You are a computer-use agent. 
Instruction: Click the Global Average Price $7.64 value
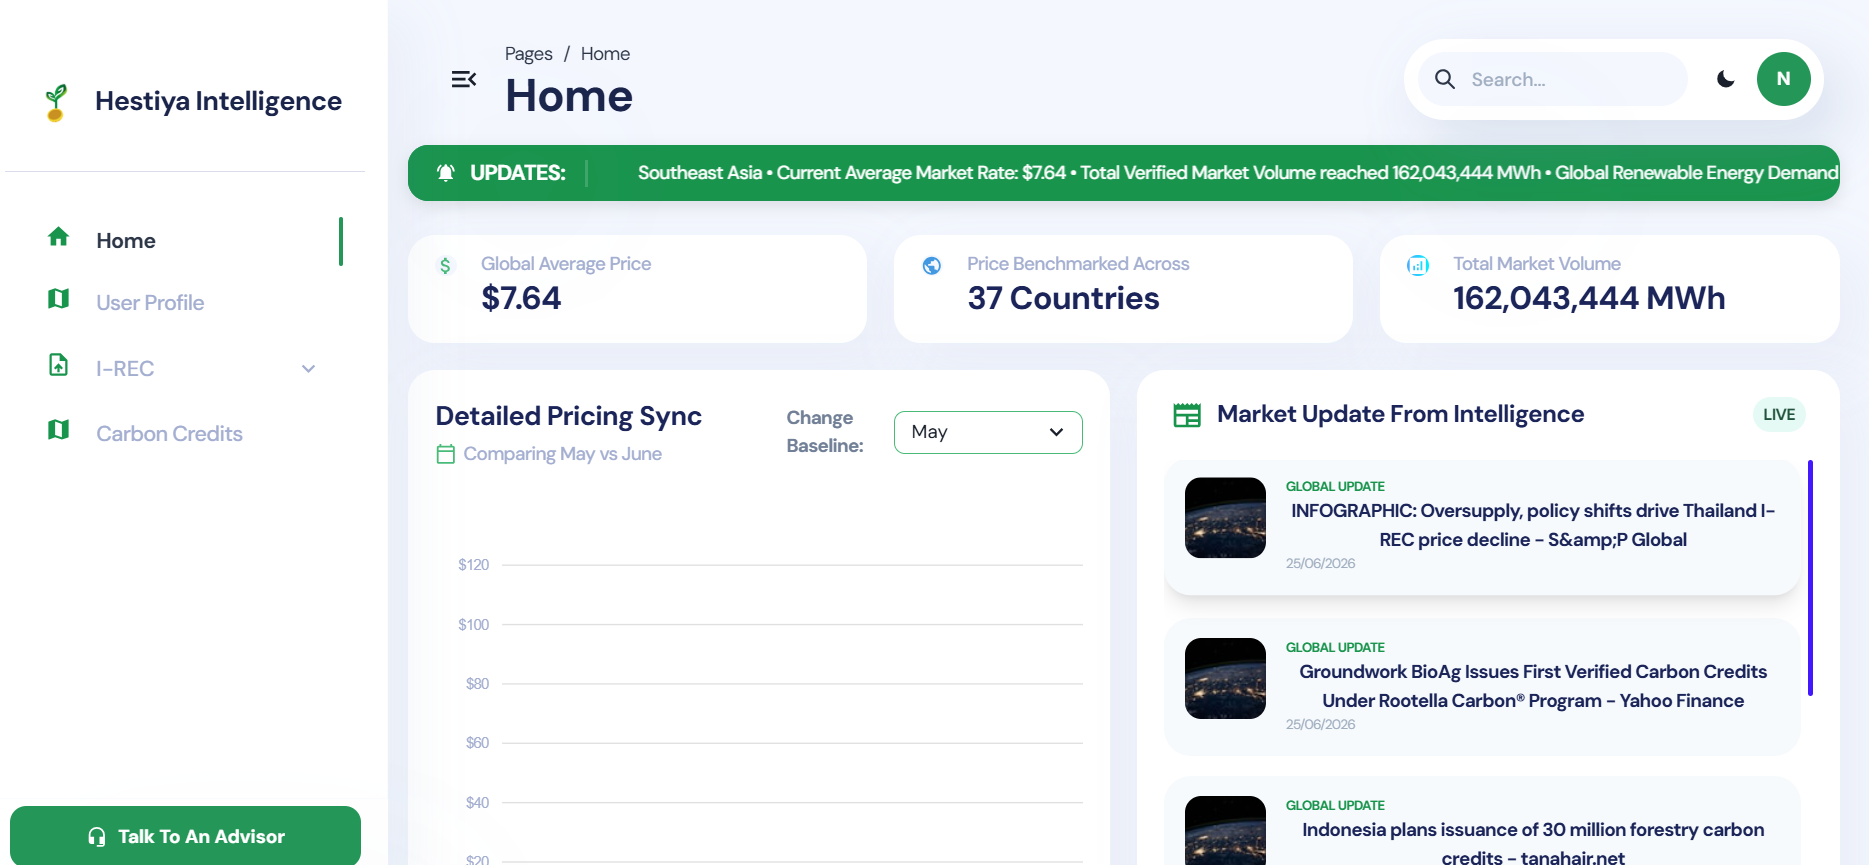click(x=521, y=298)
